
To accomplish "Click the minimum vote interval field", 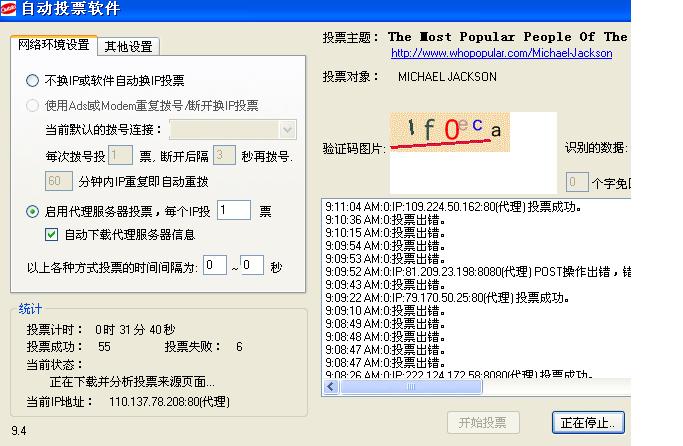I will point(214,265).
